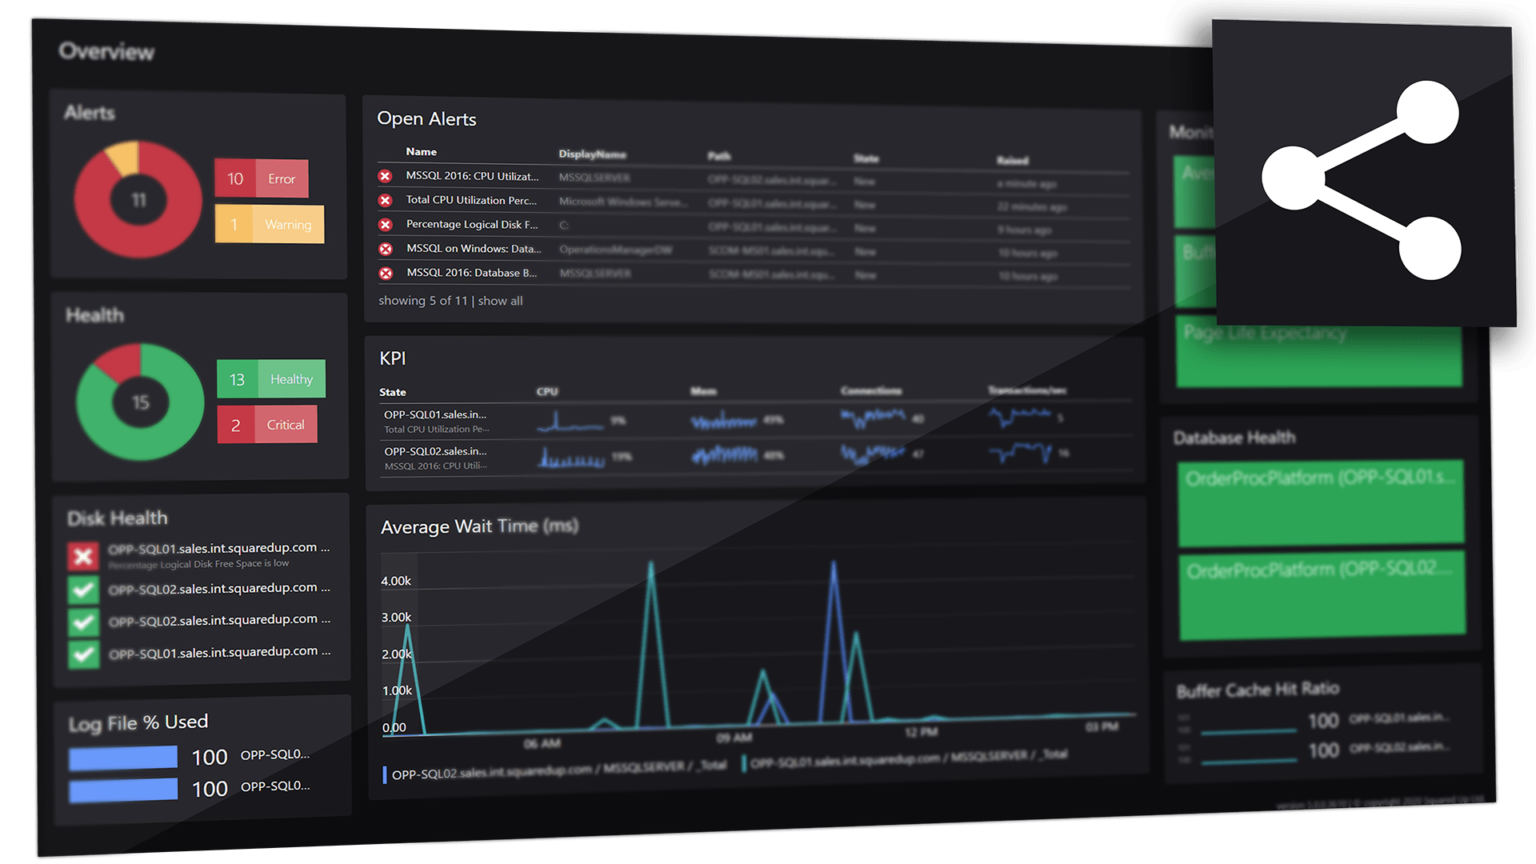Select OPP-SQL02.sales.in... row in KPI table

click(755, 457)
